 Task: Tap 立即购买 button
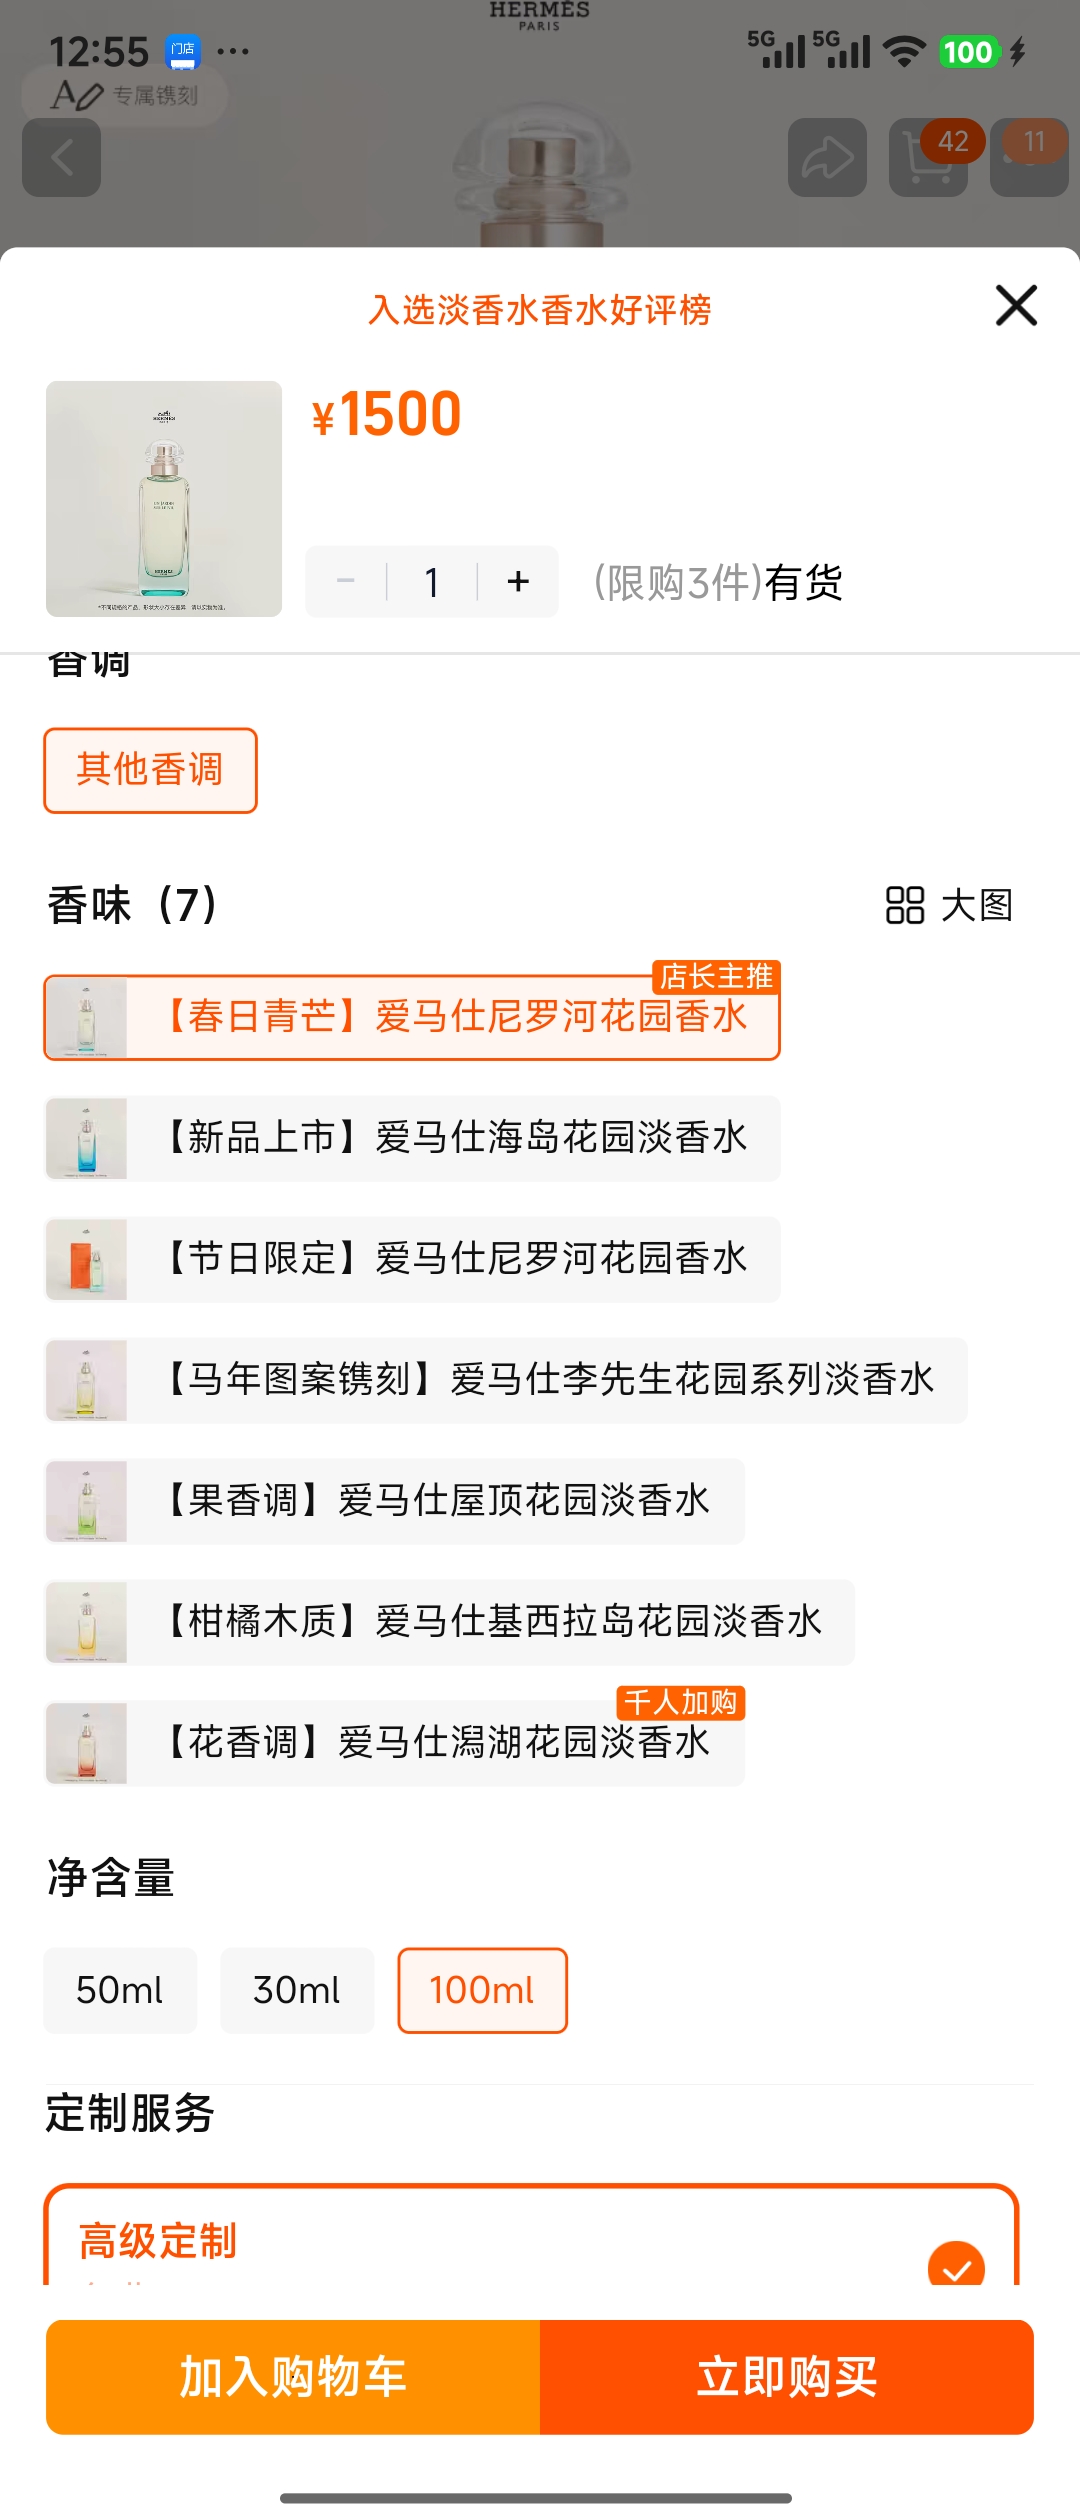[787, 2377]
